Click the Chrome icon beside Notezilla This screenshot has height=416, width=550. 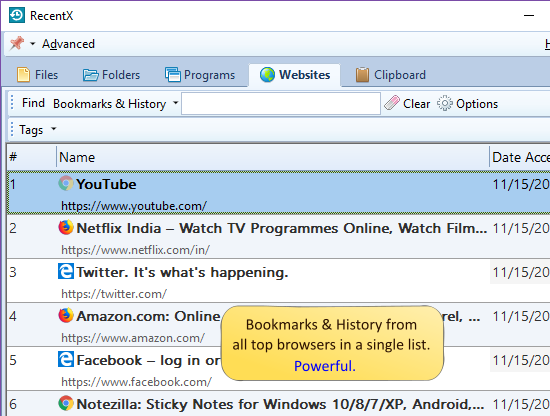tap(66, 403)
